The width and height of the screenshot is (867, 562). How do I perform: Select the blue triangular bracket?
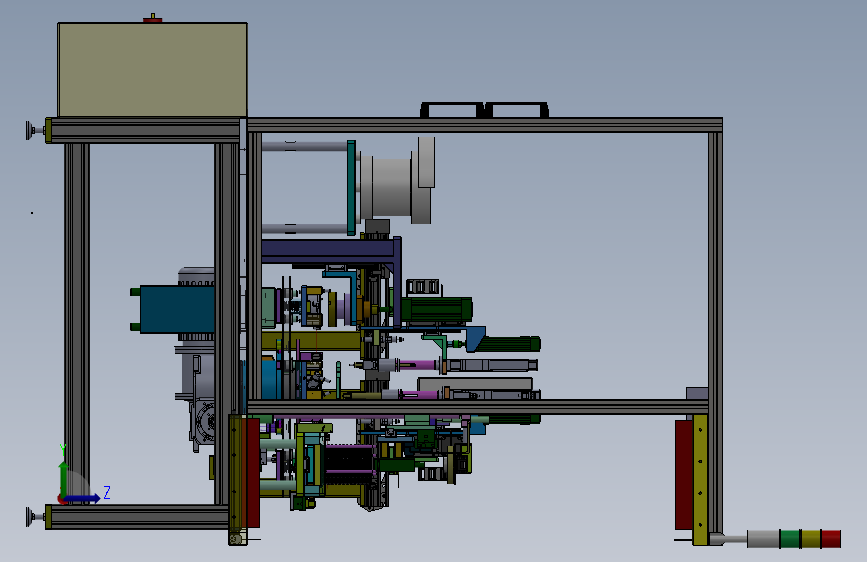coord(474,337)
